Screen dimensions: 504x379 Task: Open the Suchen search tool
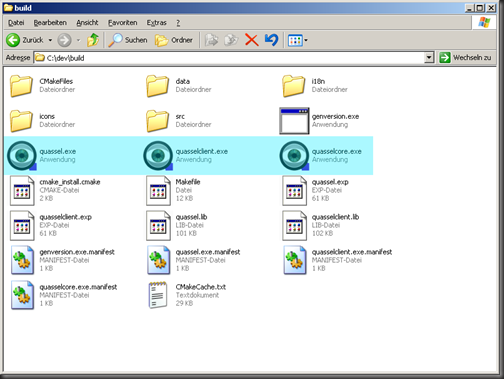click(128, 40)
